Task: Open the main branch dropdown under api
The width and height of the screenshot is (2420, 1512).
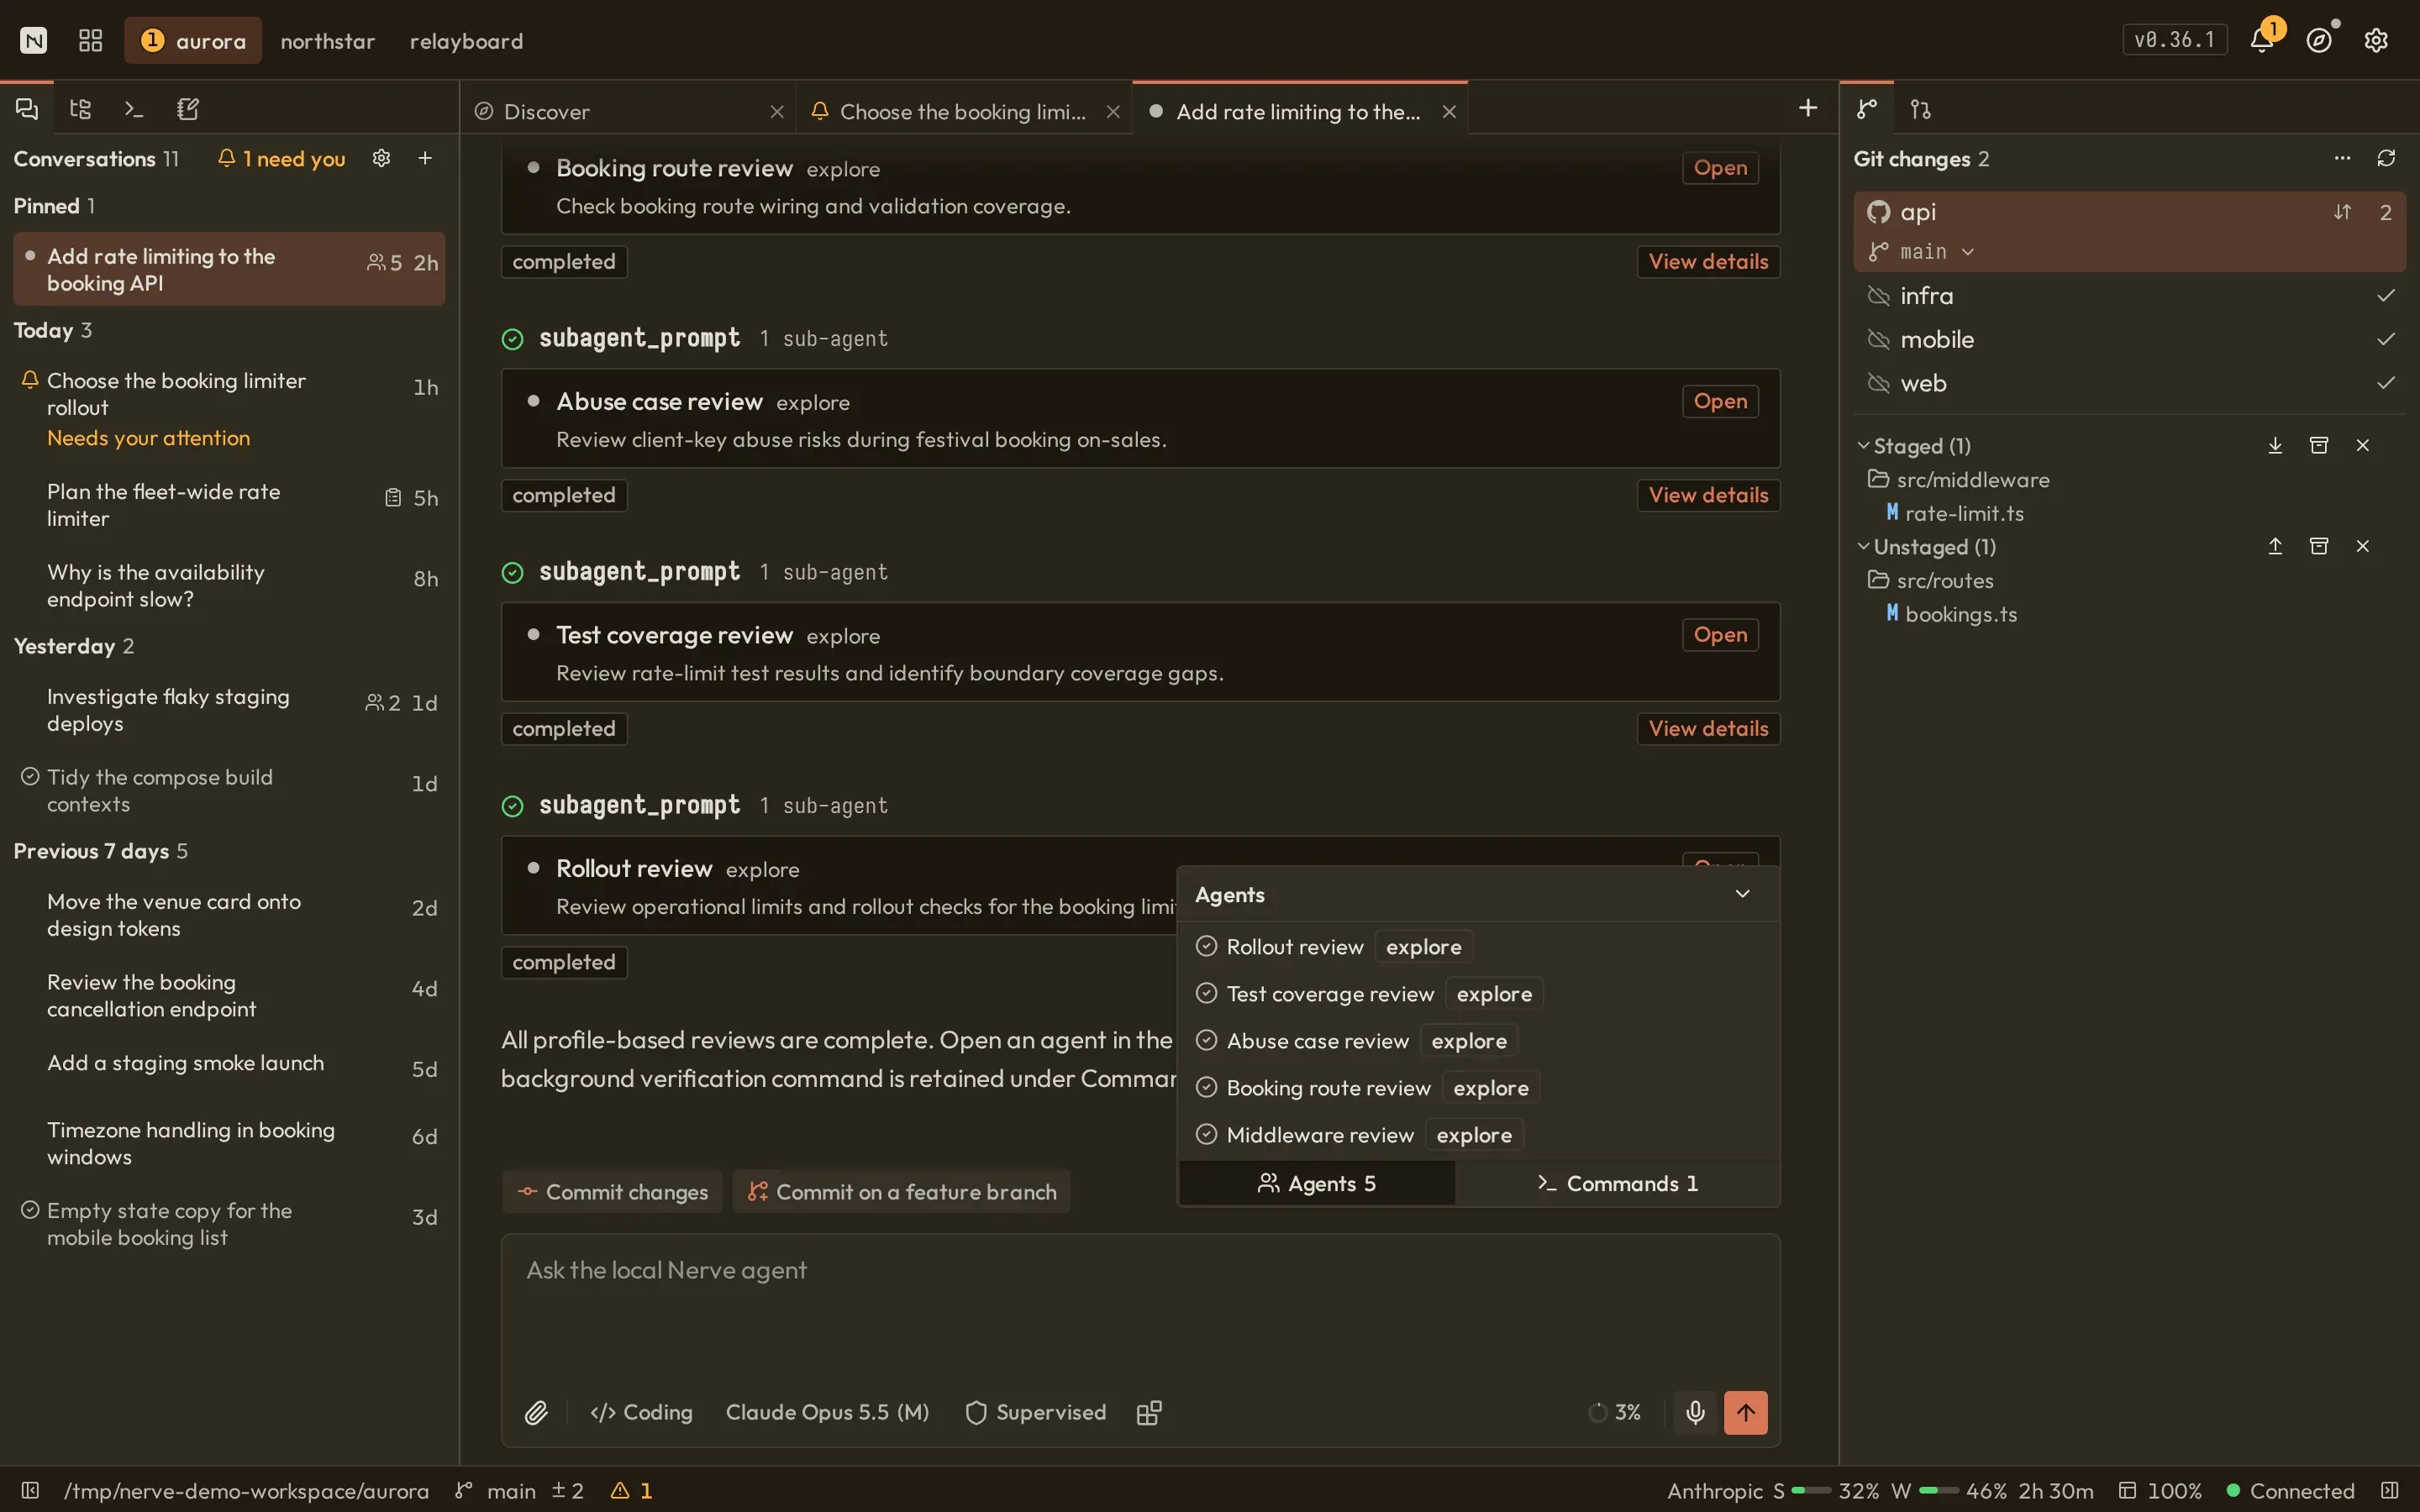Action: pyautogui.click(x=1922, y=252)
